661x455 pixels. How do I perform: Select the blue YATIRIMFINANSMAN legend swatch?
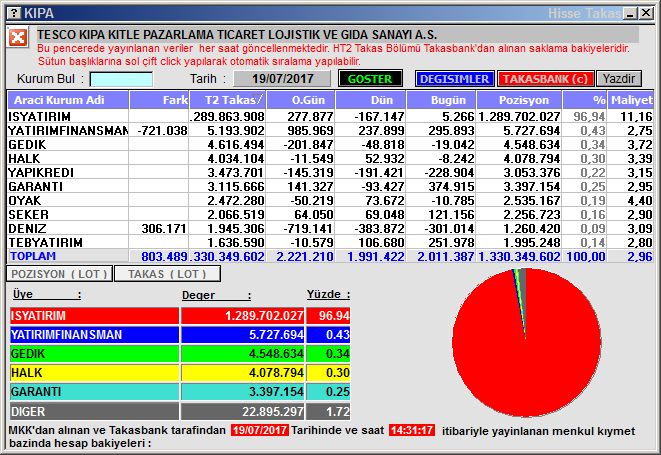click(x=94, y=334)
